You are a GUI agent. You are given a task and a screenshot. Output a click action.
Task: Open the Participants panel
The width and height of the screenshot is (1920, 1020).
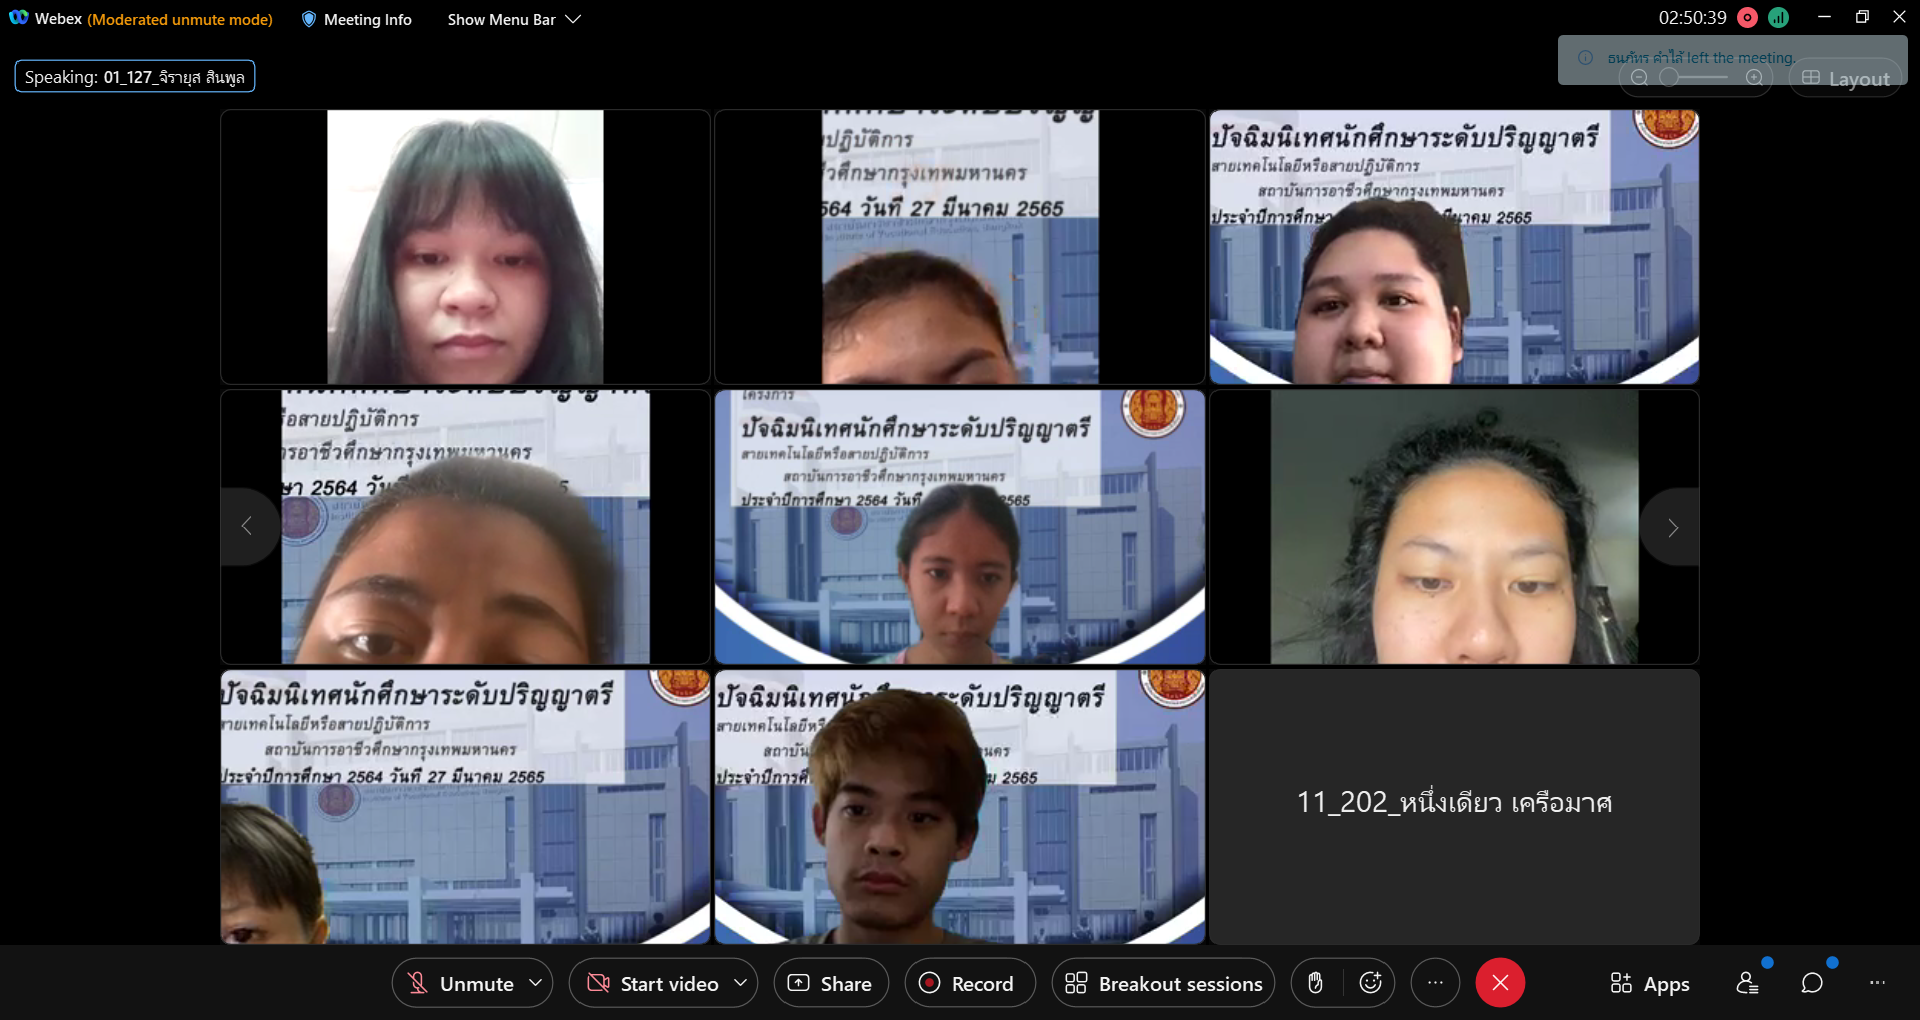pos(1748,984)
